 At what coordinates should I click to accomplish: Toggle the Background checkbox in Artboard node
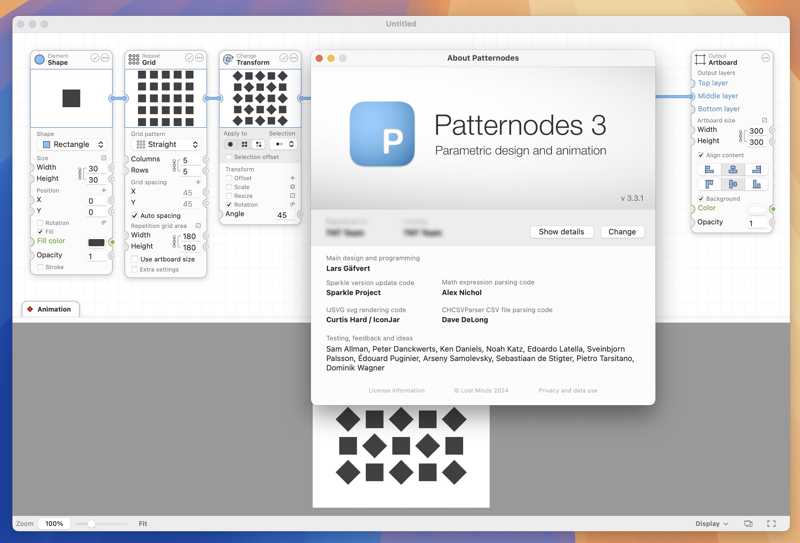tap(701, 199)
